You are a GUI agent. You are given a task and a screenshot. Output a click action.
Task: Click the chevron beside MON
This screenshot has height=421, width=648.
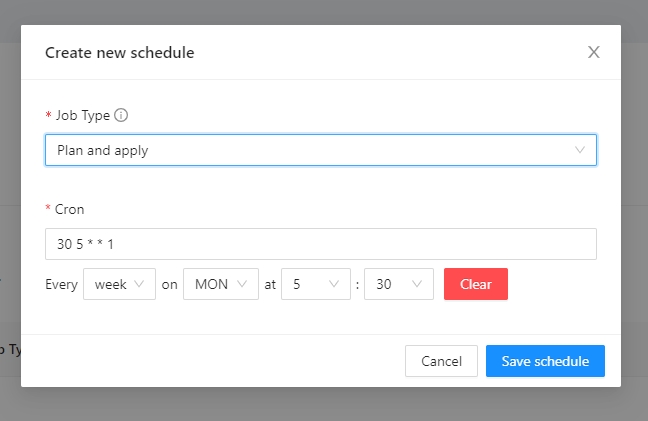243,284
